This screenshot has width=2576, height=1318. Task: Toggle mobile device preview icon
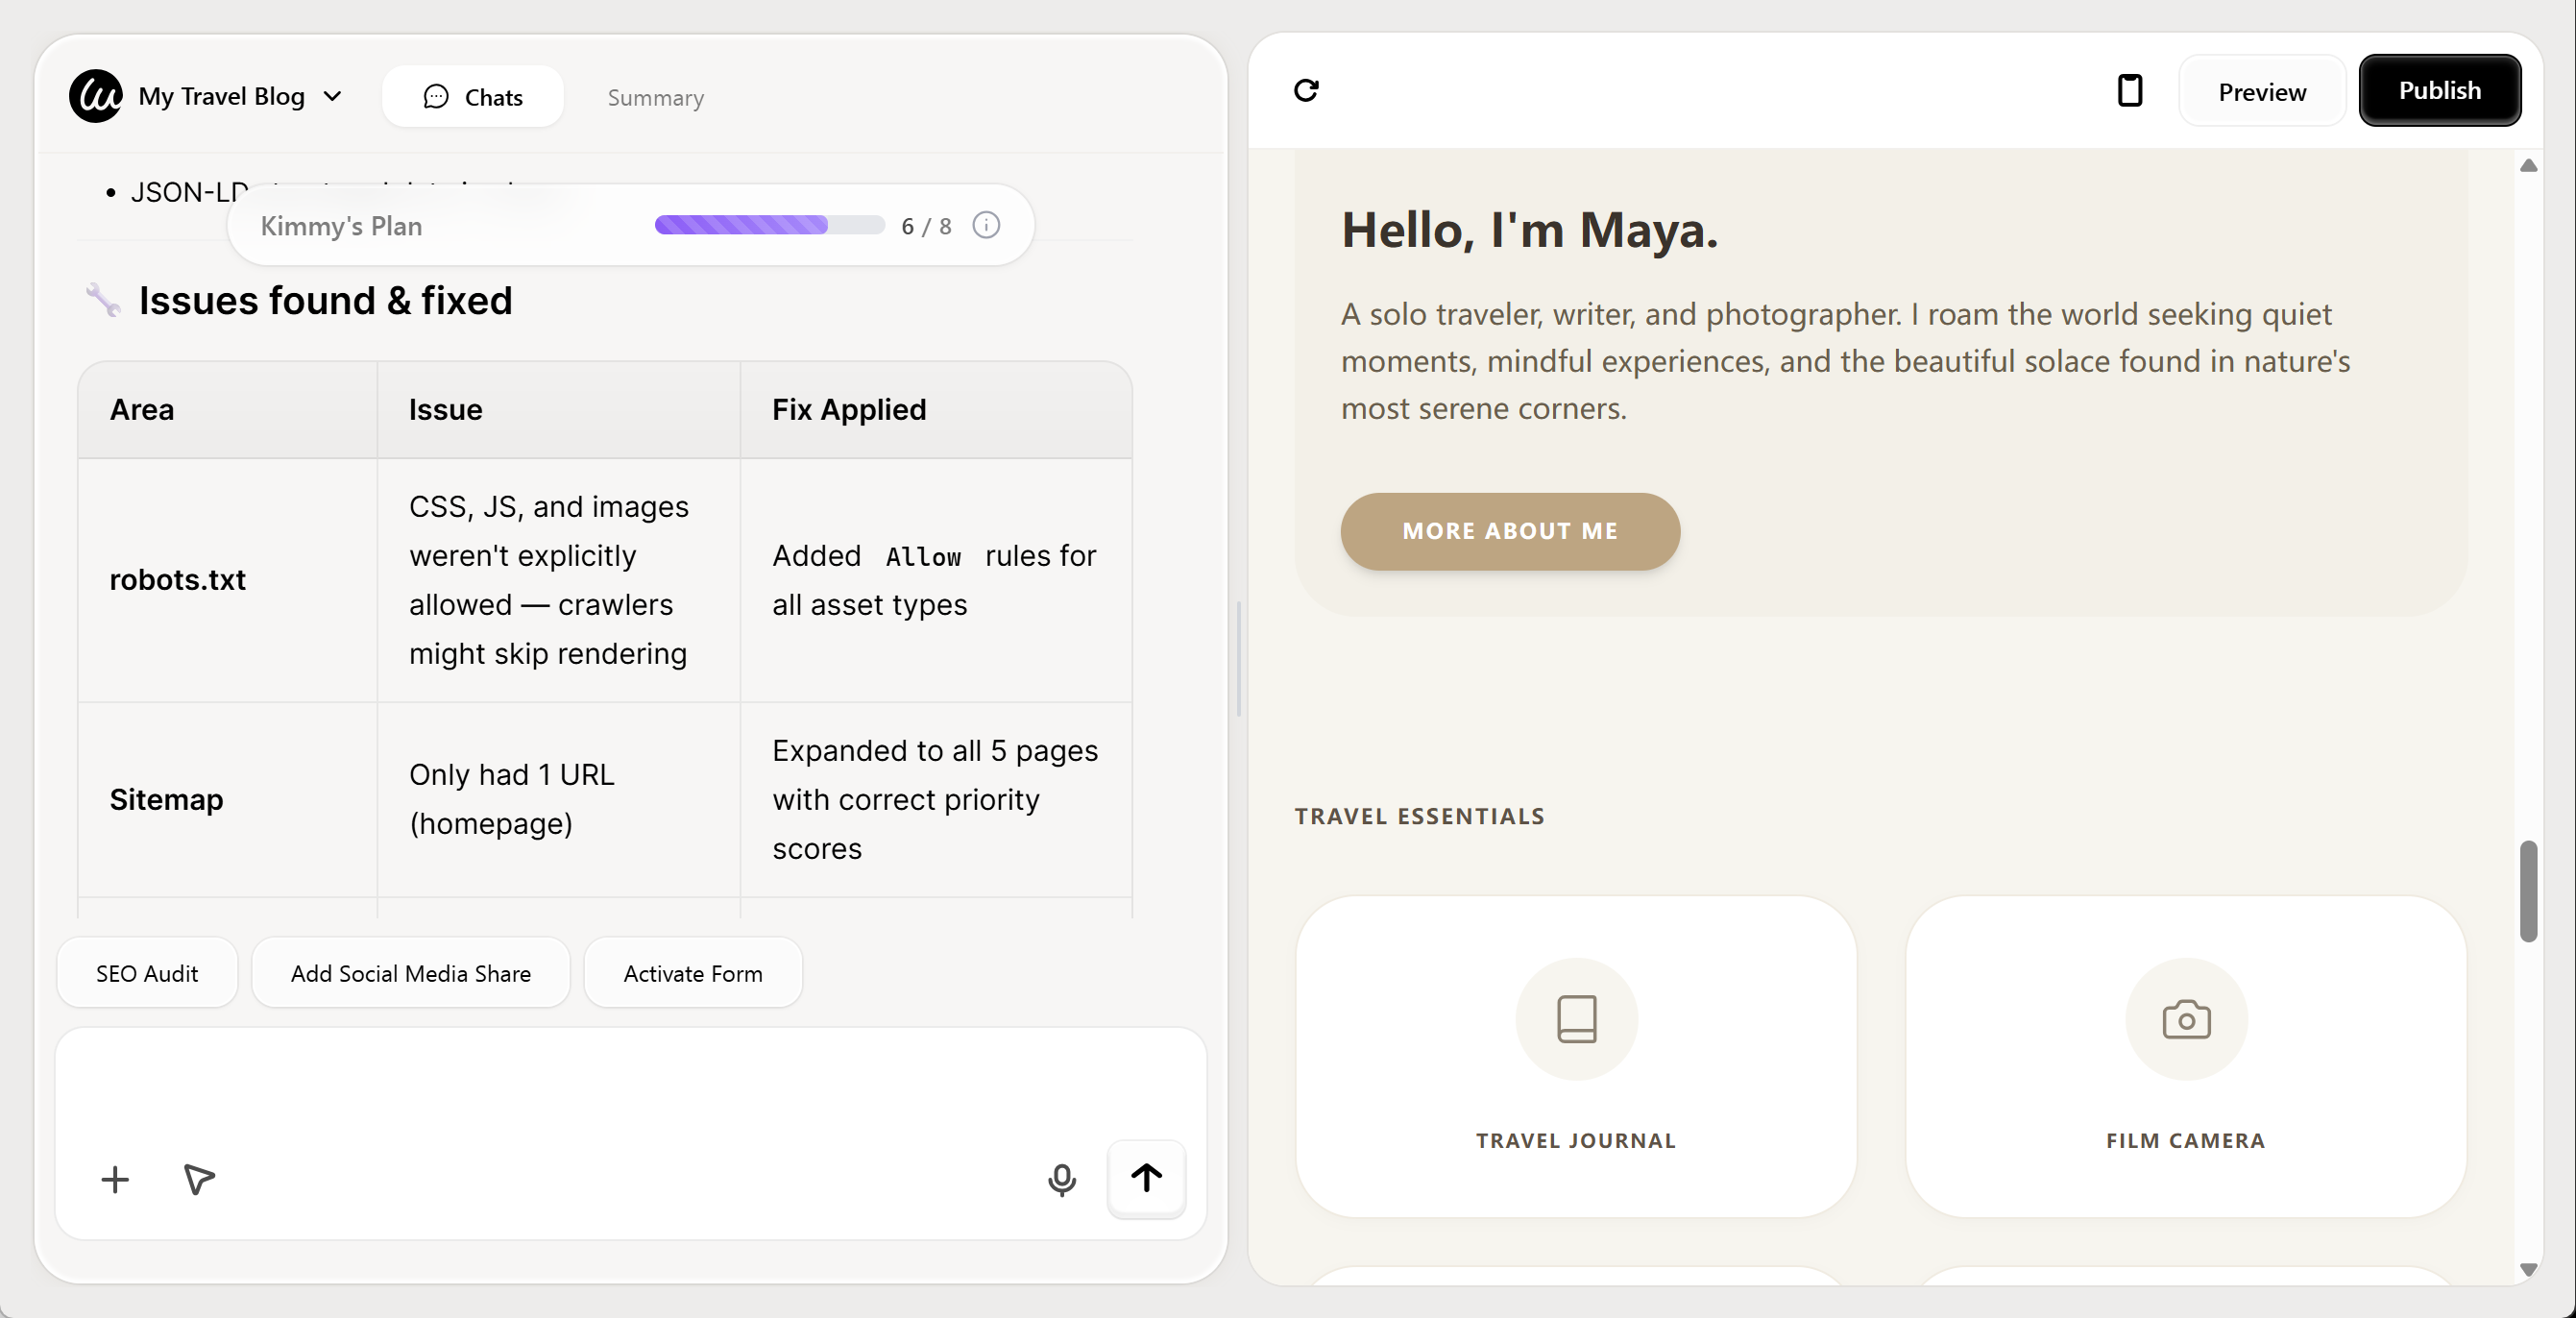(2130, 91)
